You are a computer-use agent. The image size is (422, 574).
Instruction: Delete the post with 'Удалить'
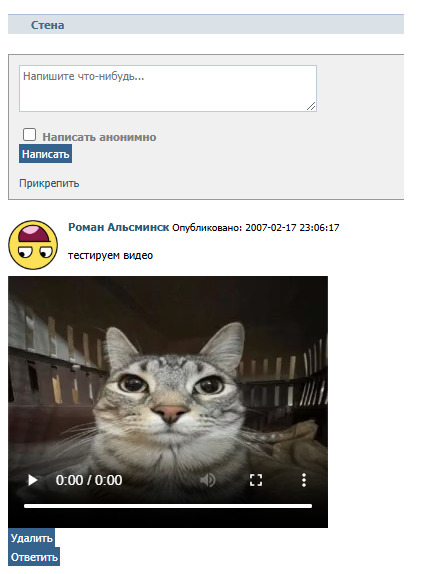click(x=31, y=538)
